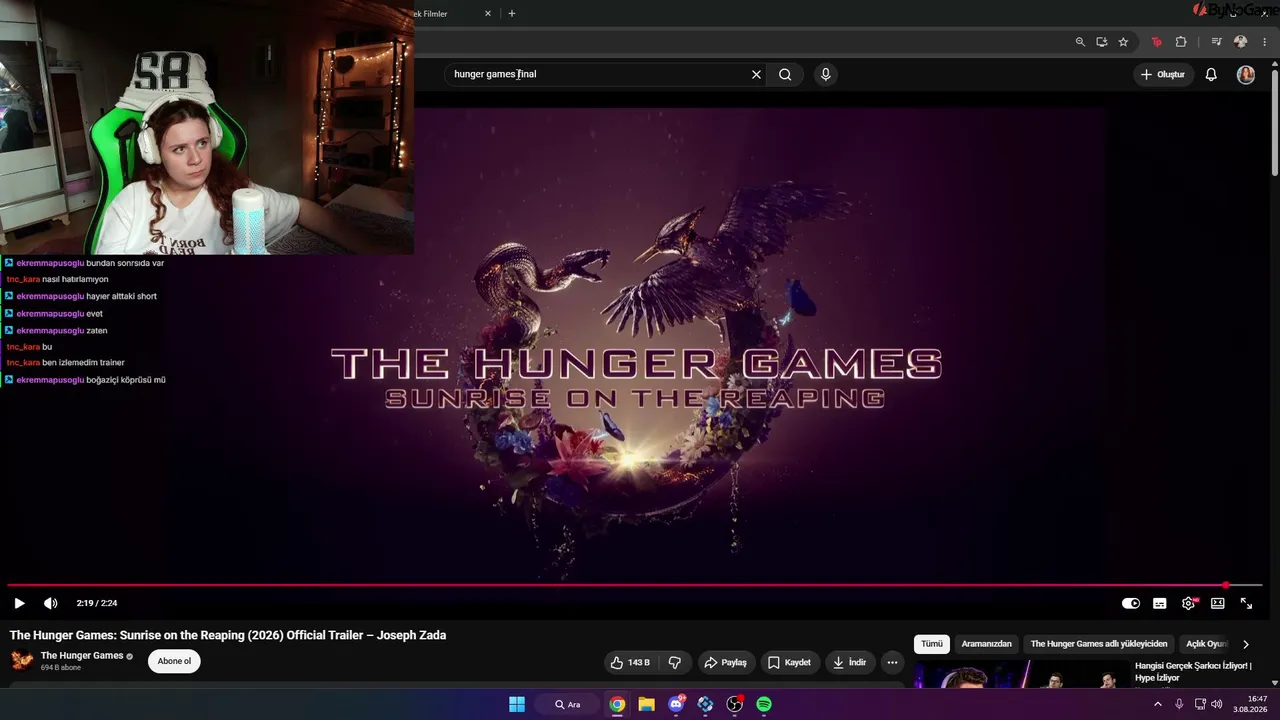Open OBS Studio from the taskbar
The width and height of the screenshot is (1280, 720).
click(735, 704)
